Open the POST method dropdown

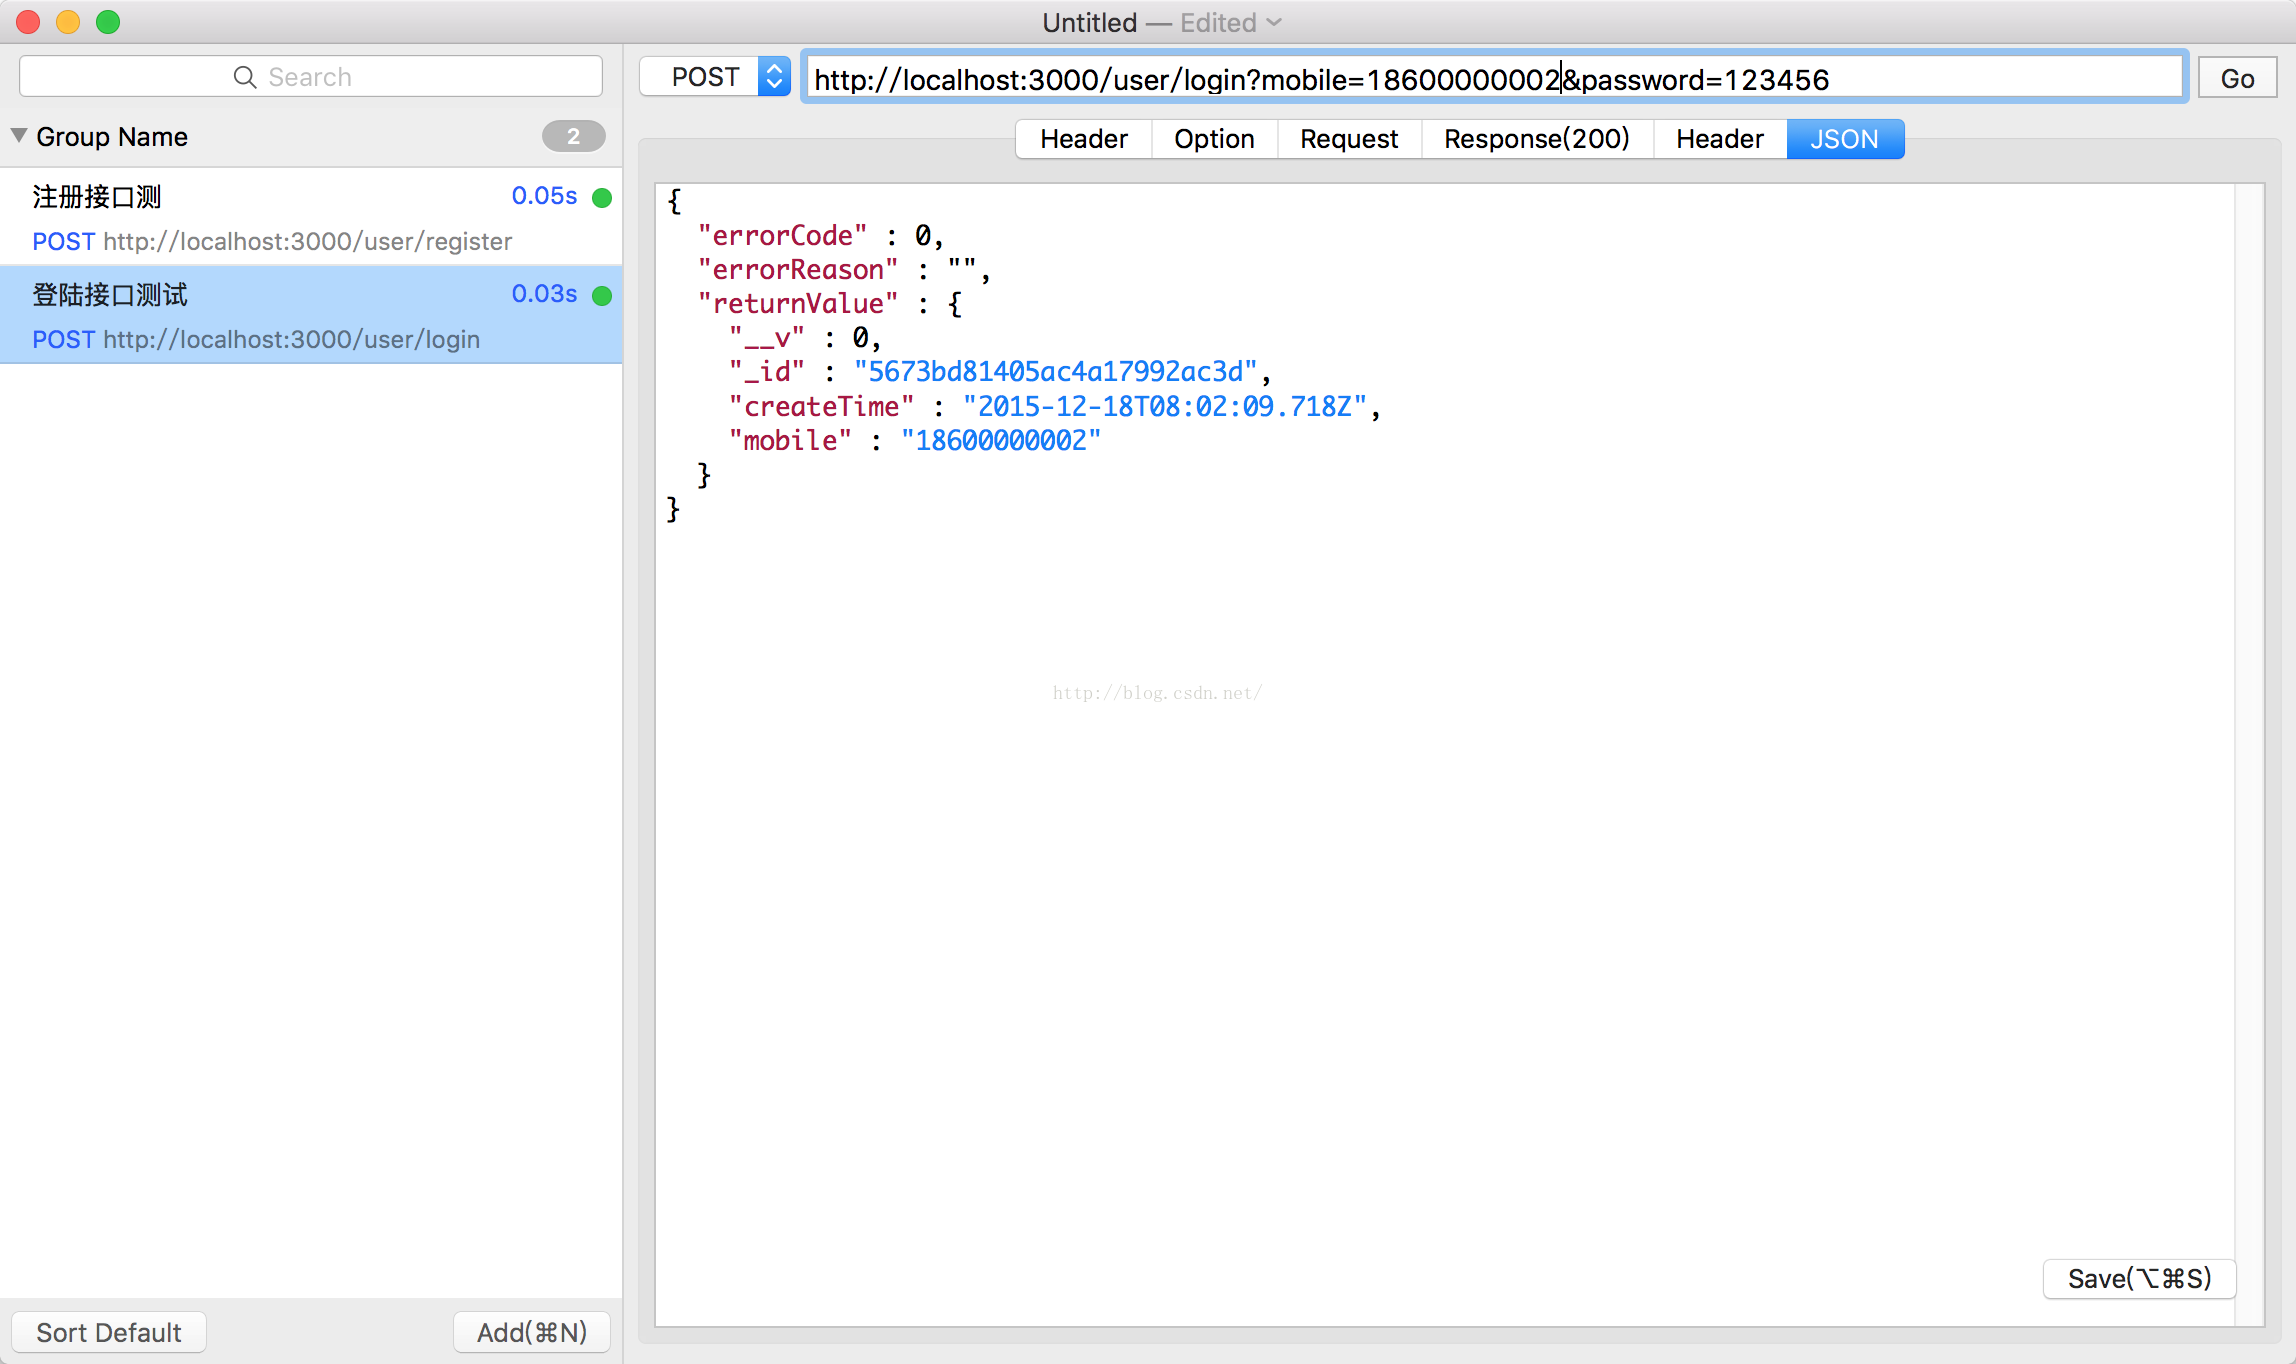(x=715, y=77)
